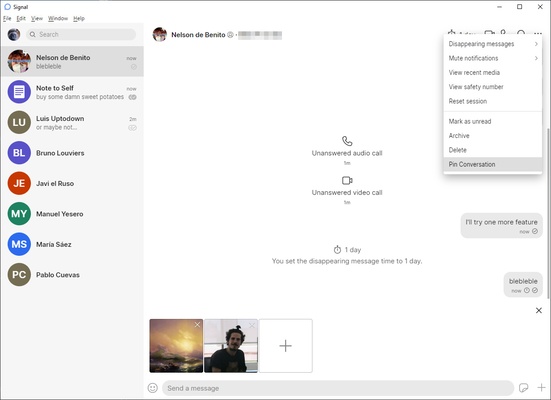Select Reset session

(493, 101)
